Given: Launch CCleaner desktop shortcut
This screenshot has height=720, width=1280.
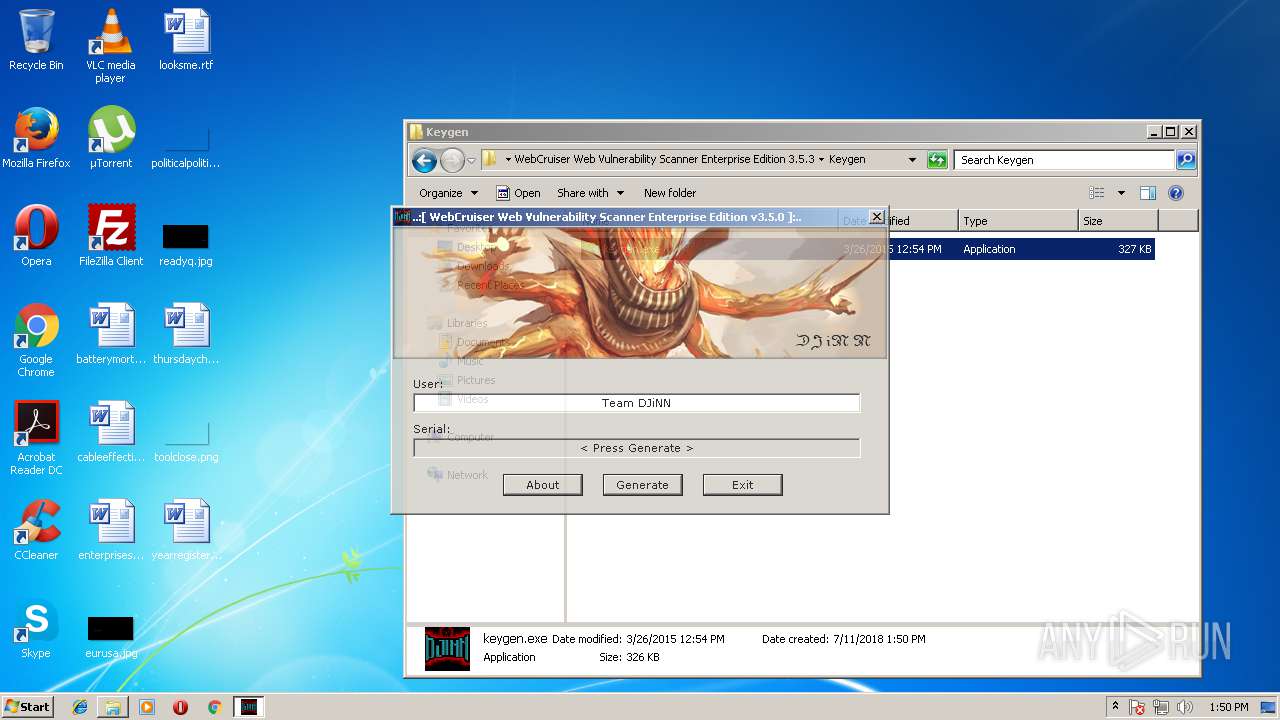Looking at the screenshot, I should [36, 530].
